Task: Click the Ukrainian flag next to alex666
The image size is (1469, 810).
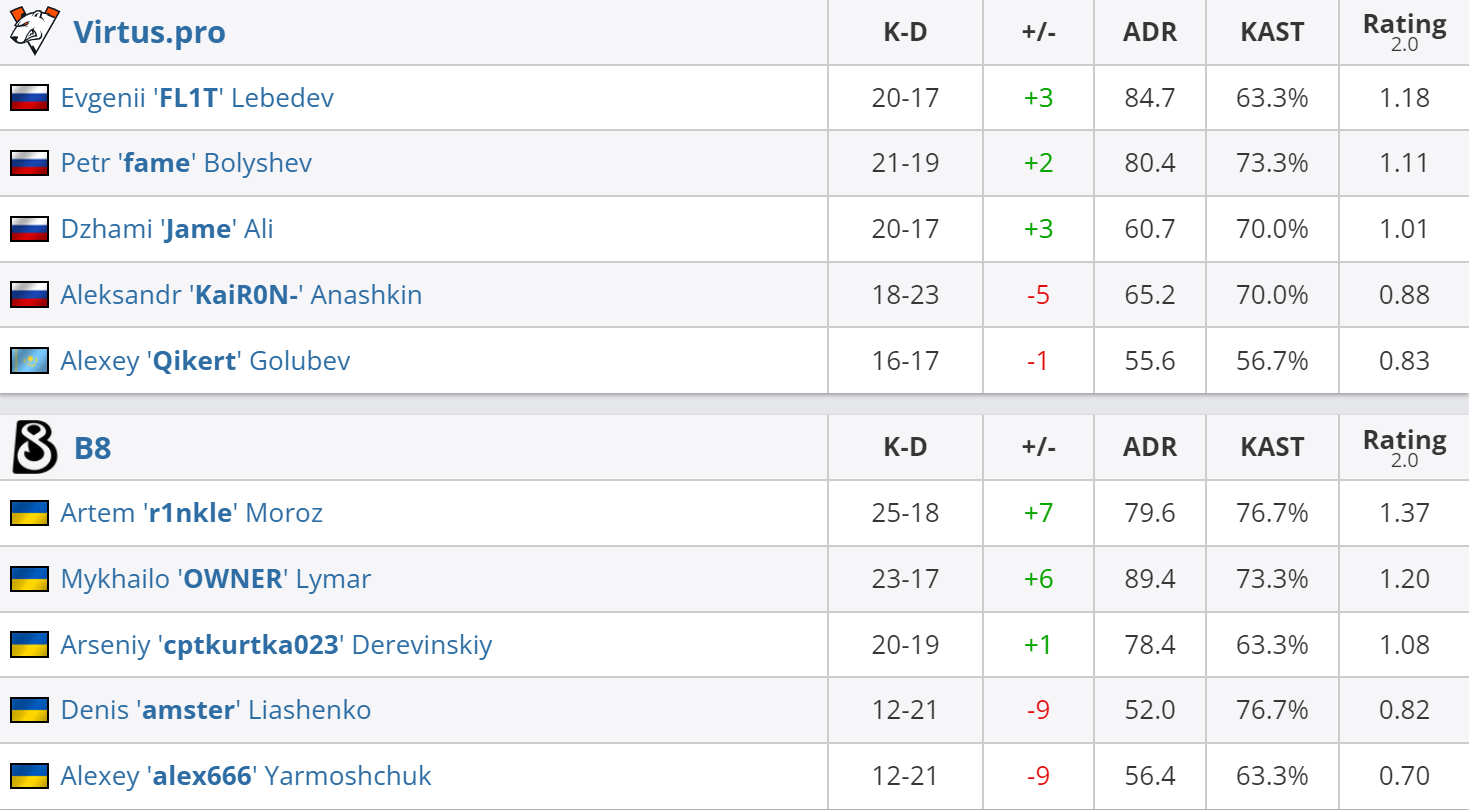Action: (30, 776)
